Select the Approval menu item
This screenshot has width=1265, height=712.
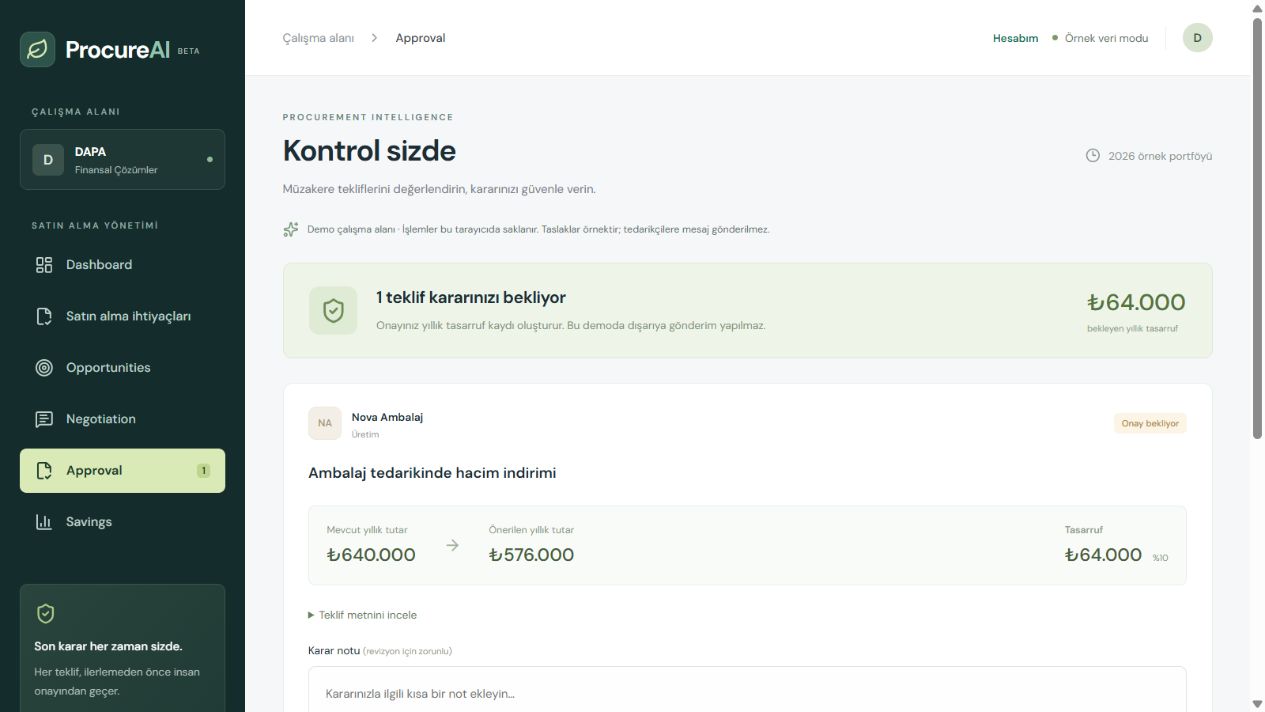122,471
